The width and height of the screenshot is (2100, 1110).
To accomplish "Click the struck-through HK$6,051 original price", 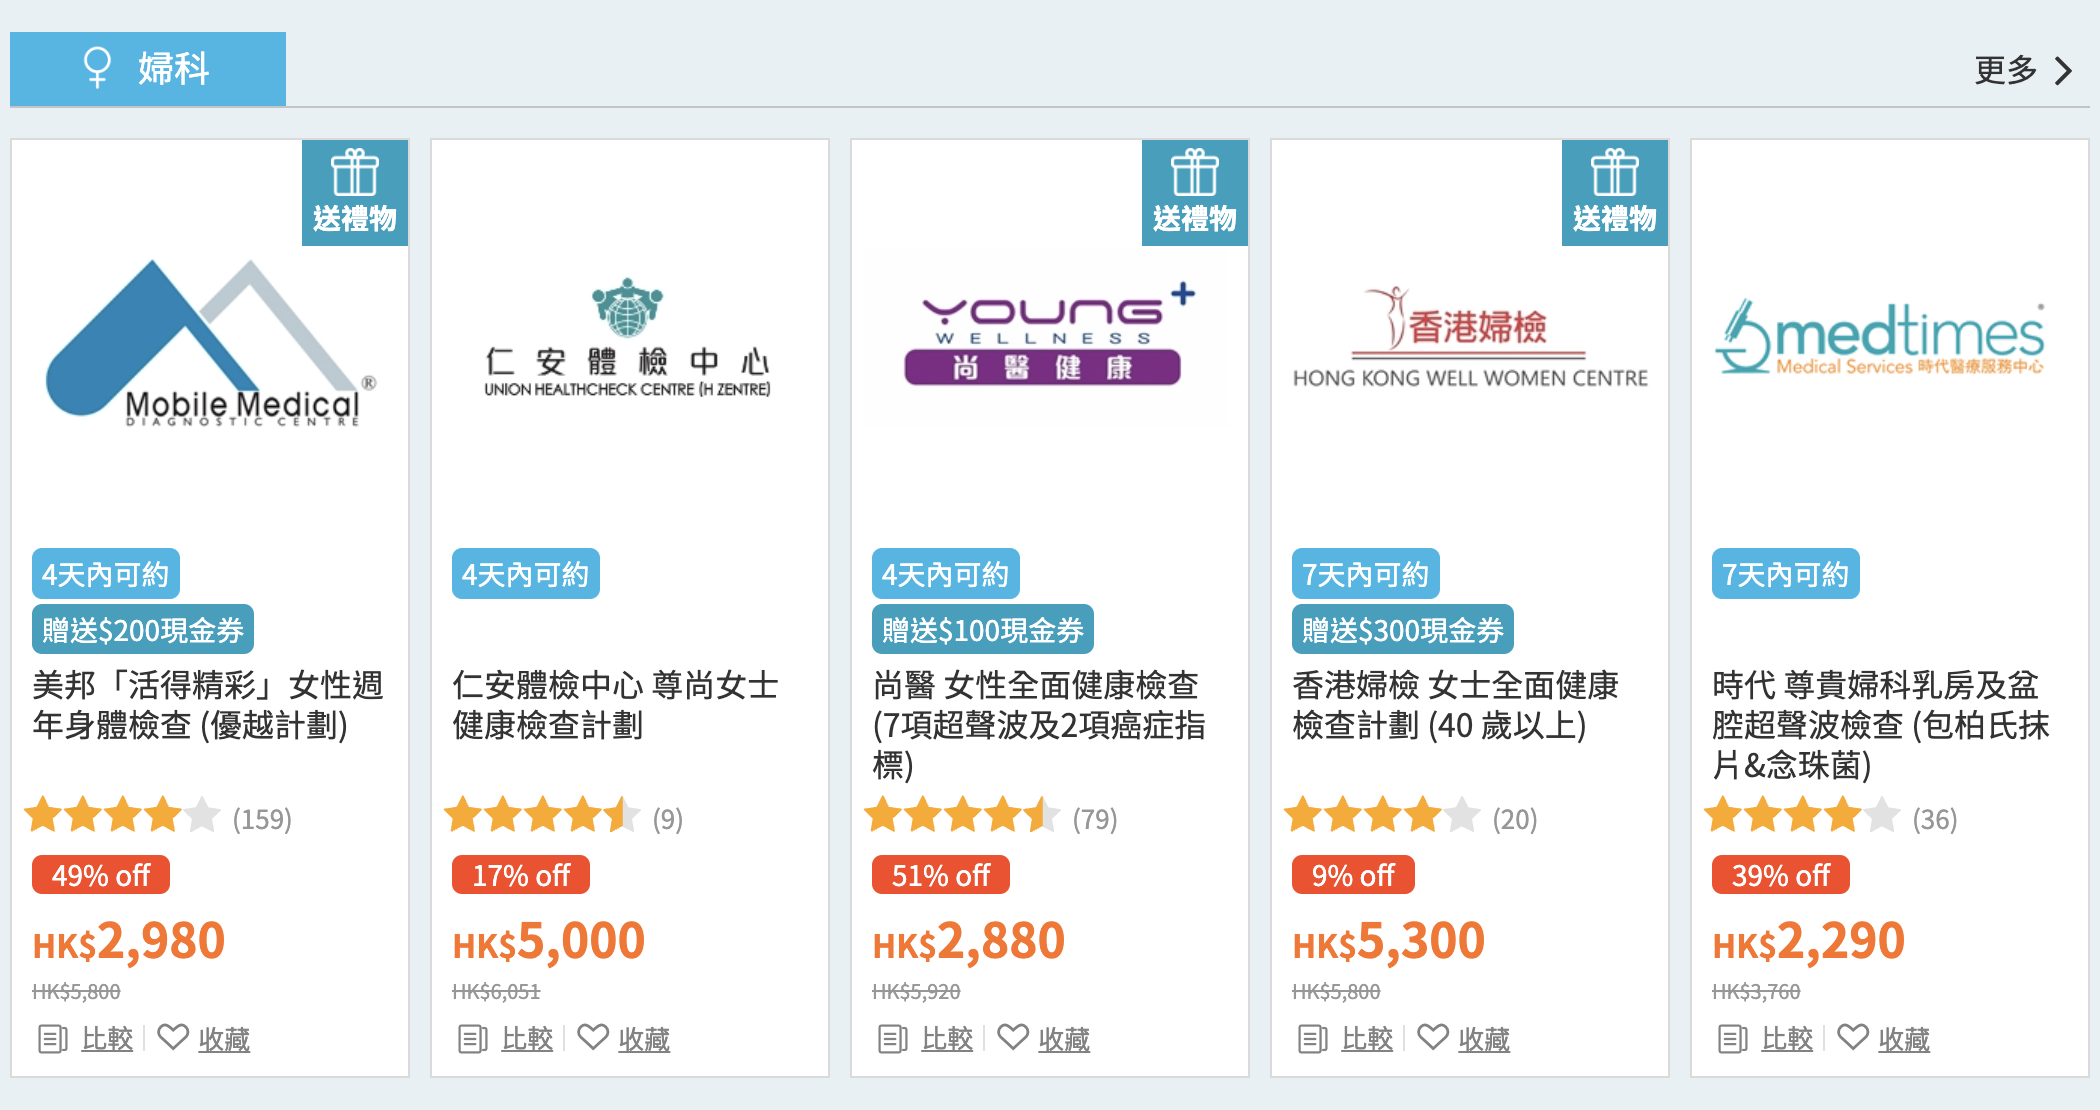I will [x=496, y=992].
